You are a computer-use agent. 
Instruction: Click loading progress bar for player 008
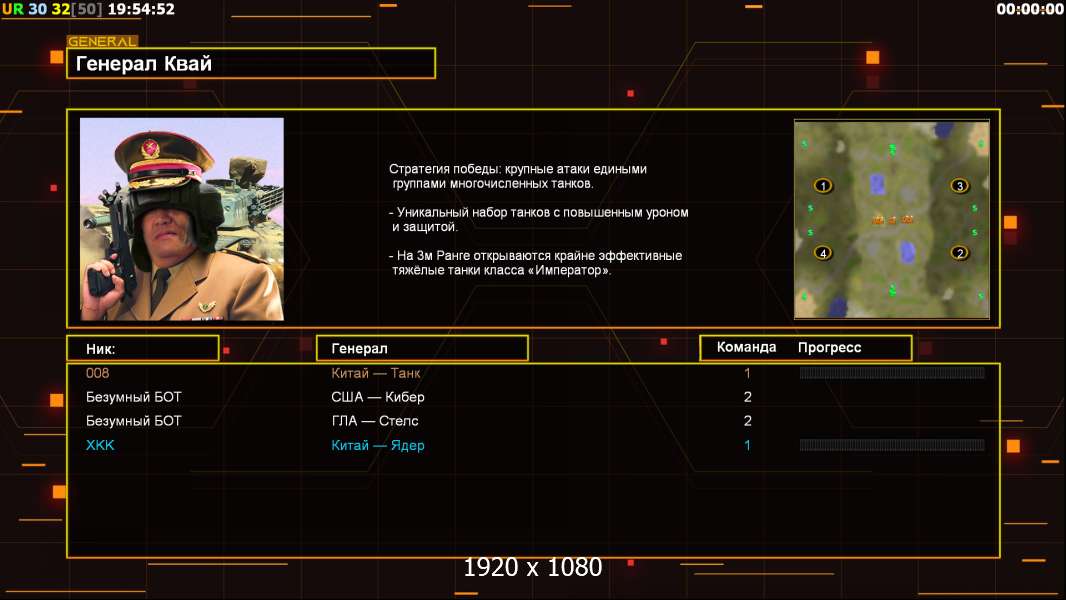coord(892,372)
